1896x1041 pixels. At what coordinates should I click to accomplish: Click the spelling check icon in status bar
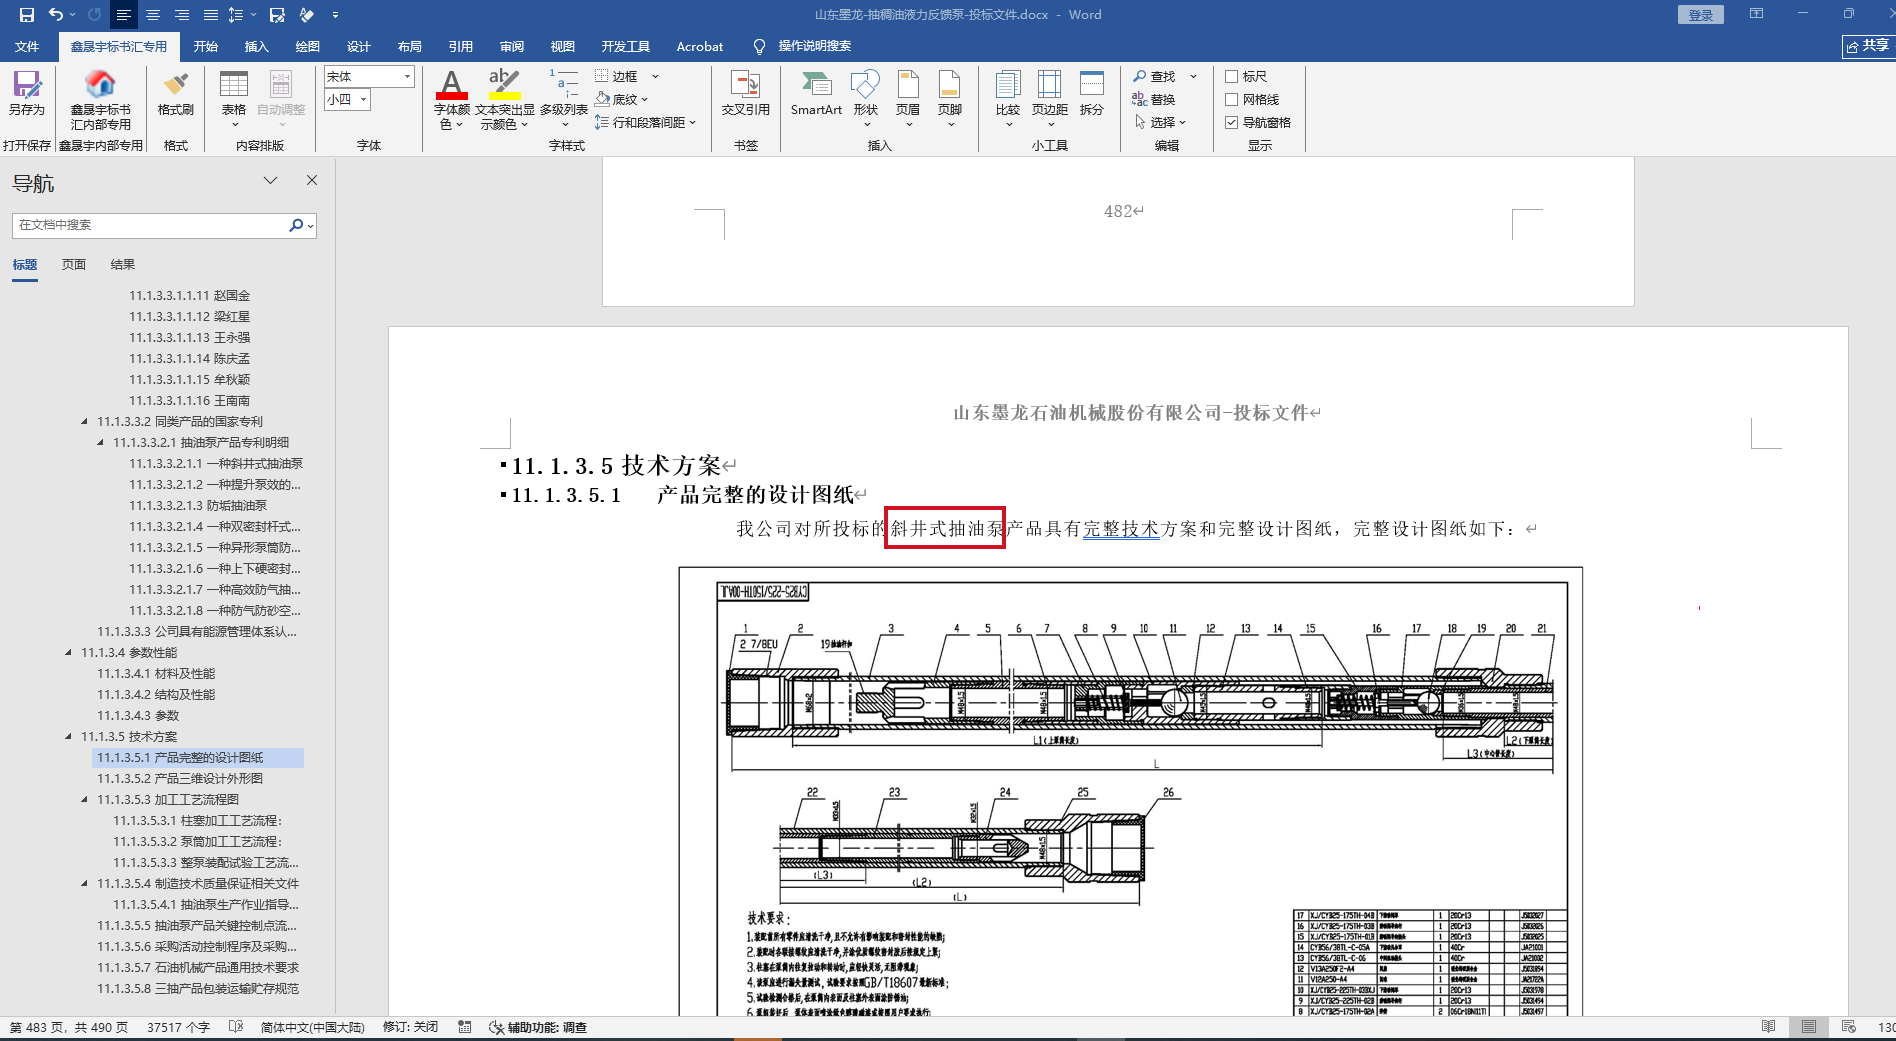click(236, 1027)
